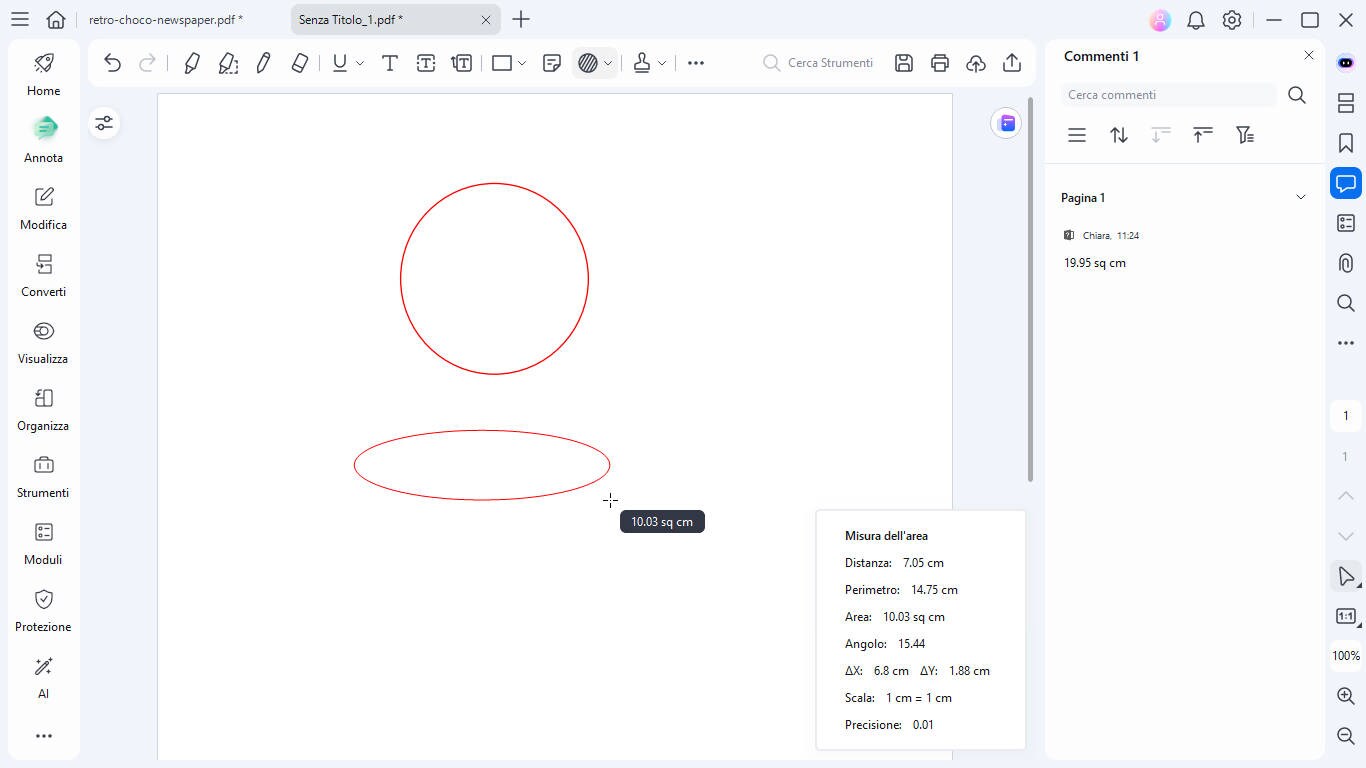Open the Home section
Image resolution: width=1366 pixels, height=768 pixels.
[x=44, y=75]
